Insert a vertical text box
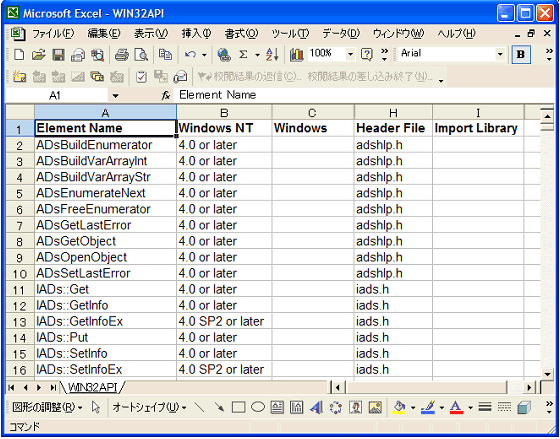The width and height of the screenshot is (560, 439). (296, 407)
